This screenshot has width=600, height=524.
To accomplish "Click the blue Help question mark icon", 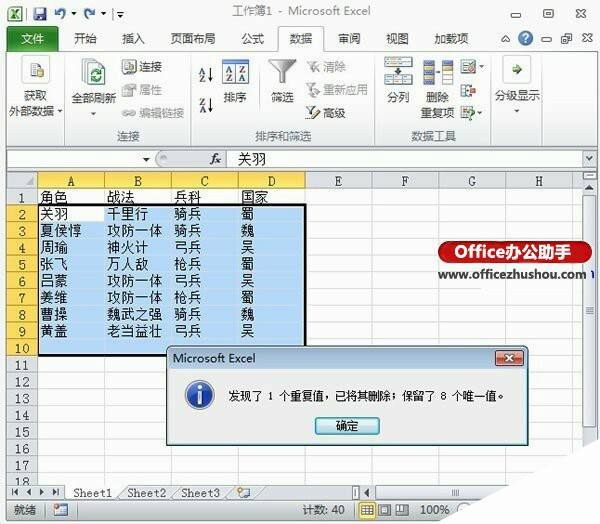I will point(525,38).
